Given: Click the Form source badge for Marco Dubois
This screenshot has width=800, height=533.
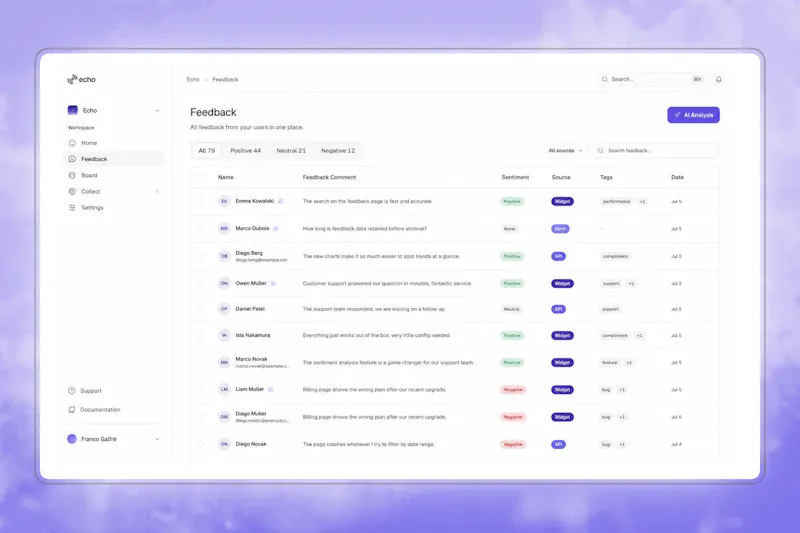Looking at the screenshot, I should coord(560,229).
